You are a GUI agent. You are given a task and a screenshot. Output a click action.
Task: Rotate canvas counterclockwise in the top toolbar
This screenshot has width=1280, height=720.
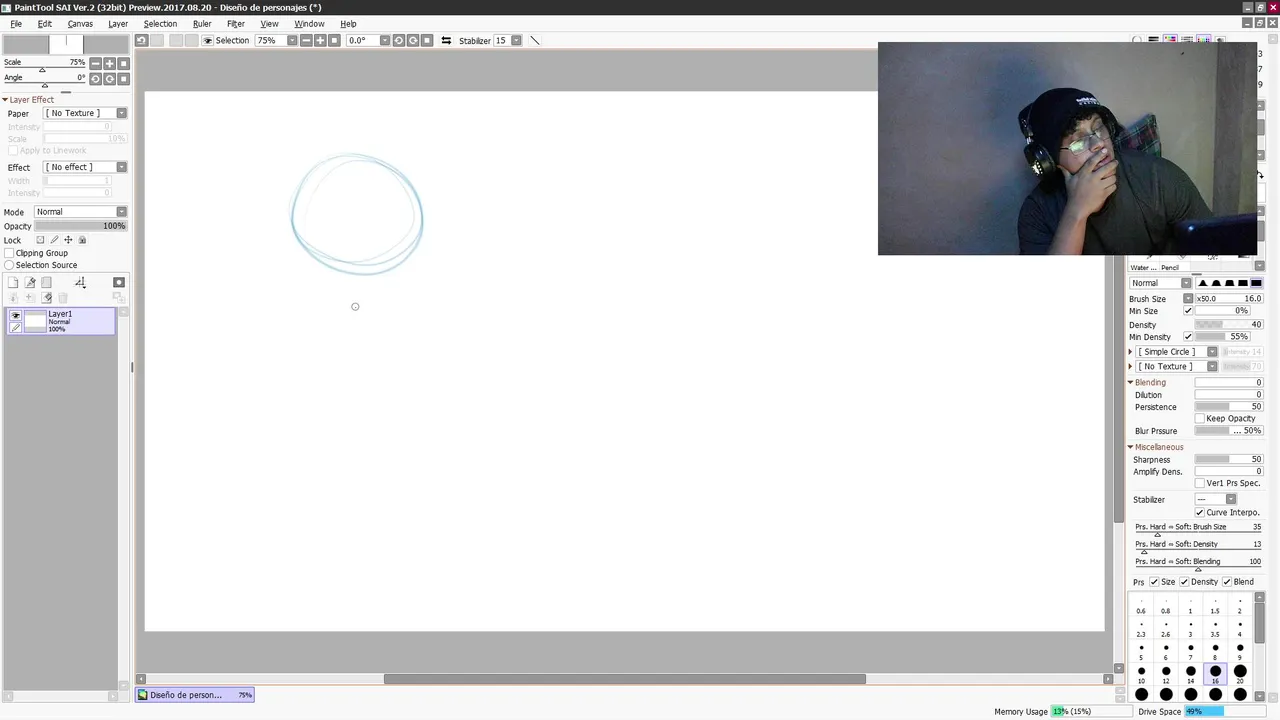pyautogui.click(x=398, y=40)
